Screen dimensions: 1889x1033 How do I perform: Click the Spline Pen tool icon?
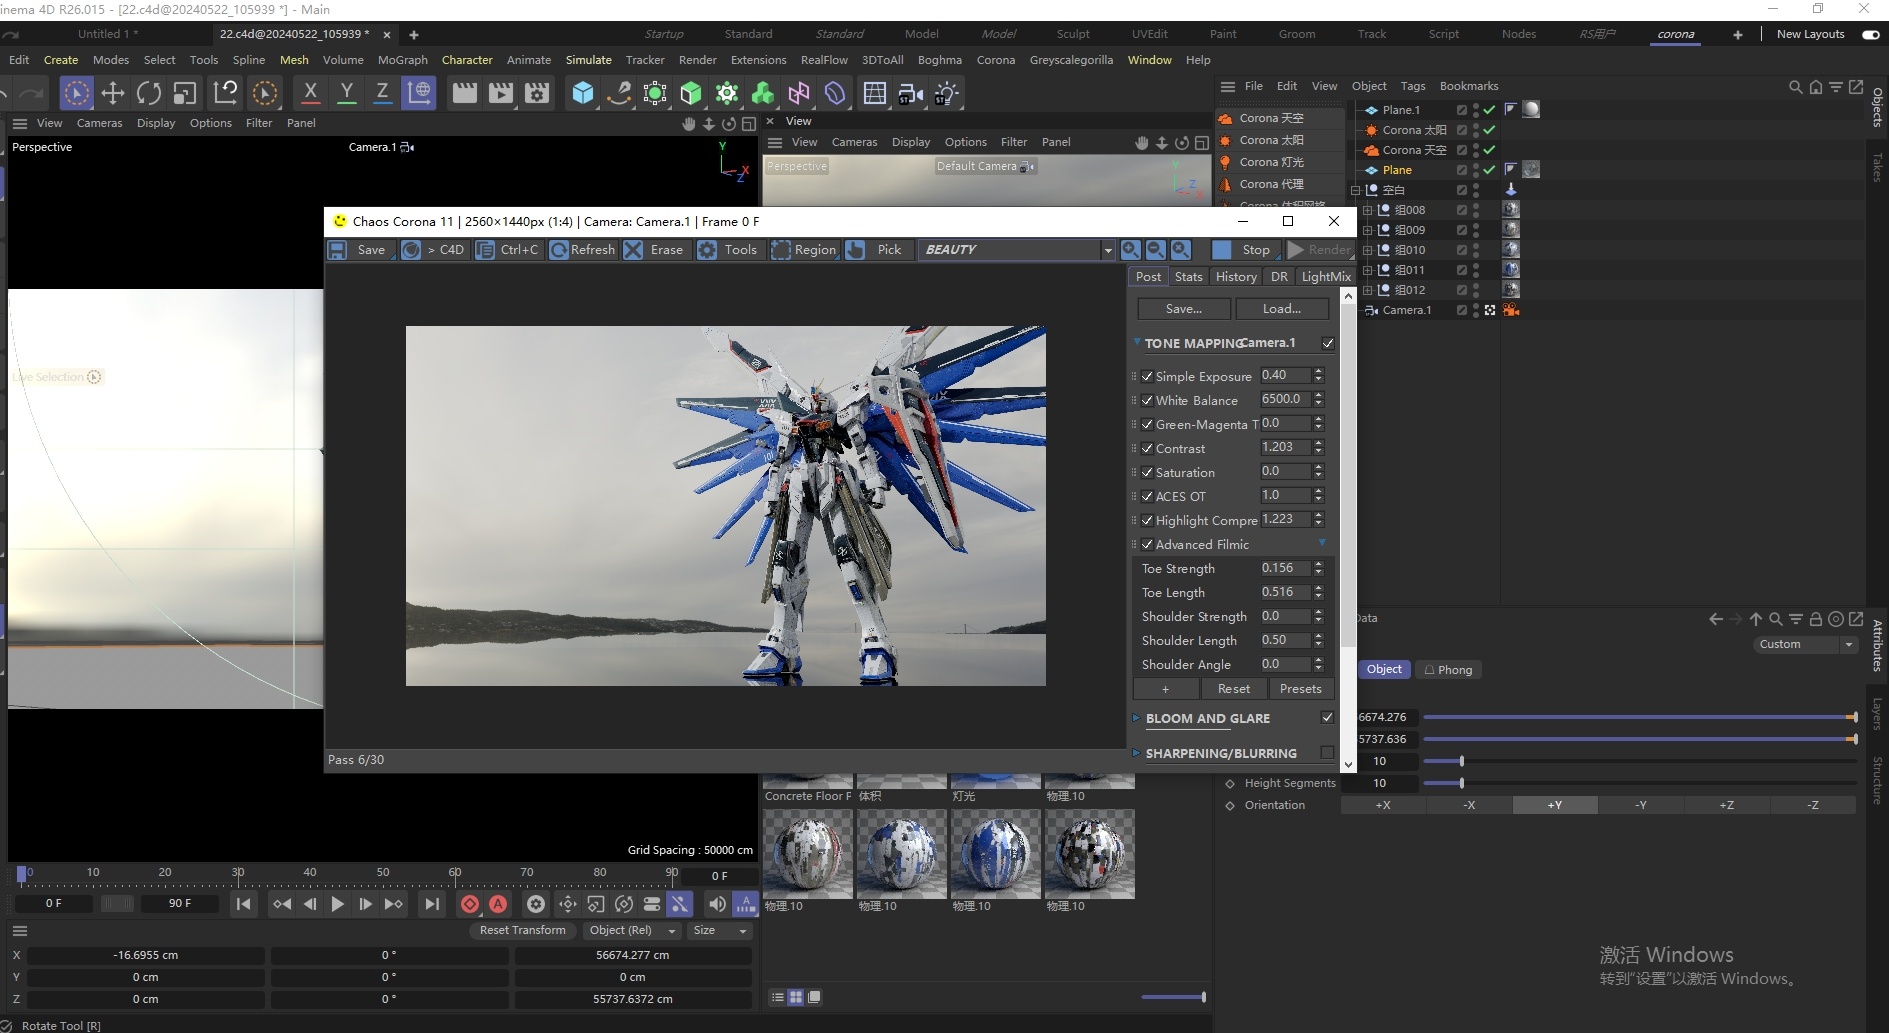[x=619, y=93]
